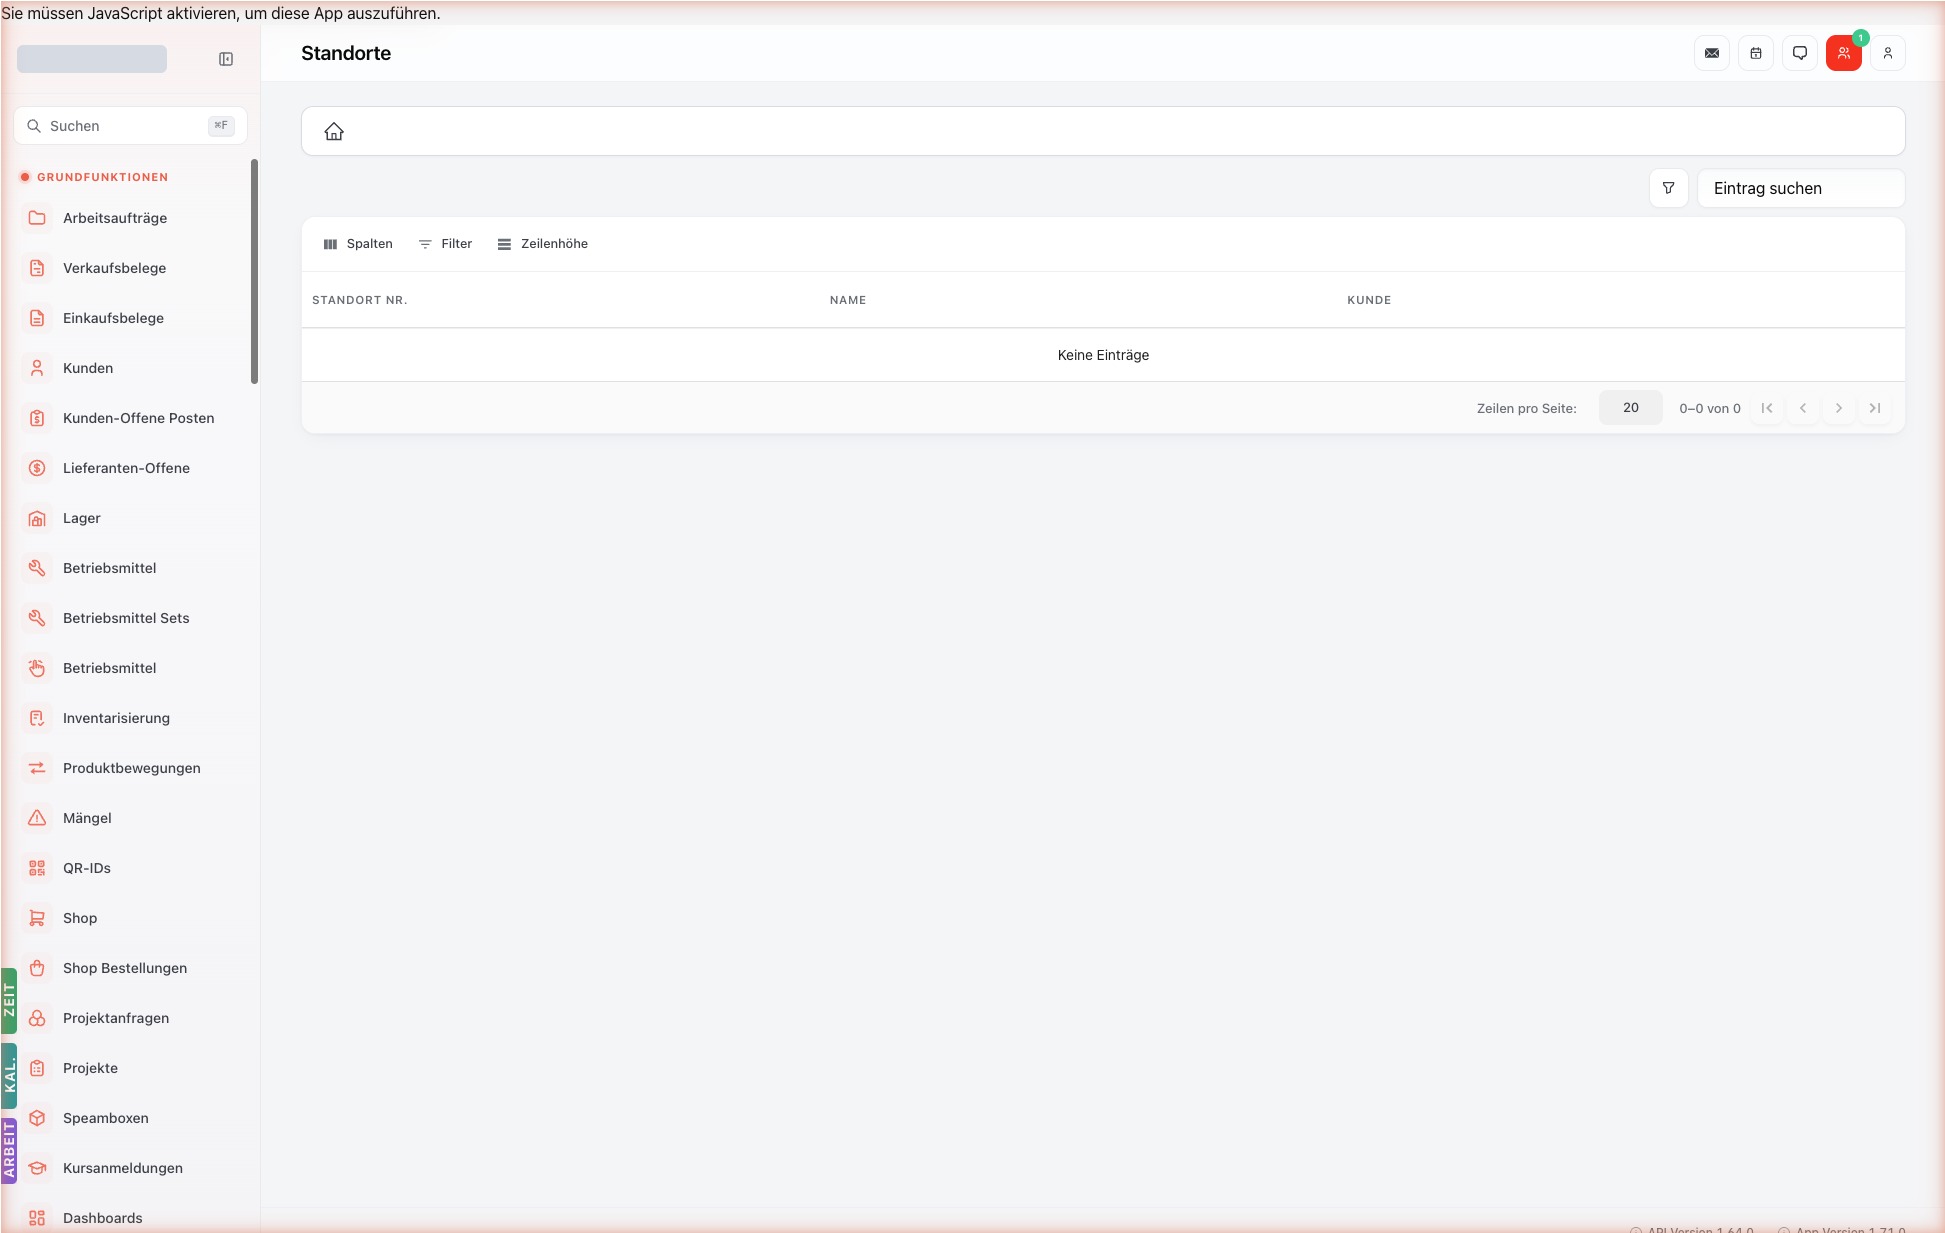Click the QR-IDs QR code icon
The width and height of the screenshot is (1945, 1233).
coord(37,868)
